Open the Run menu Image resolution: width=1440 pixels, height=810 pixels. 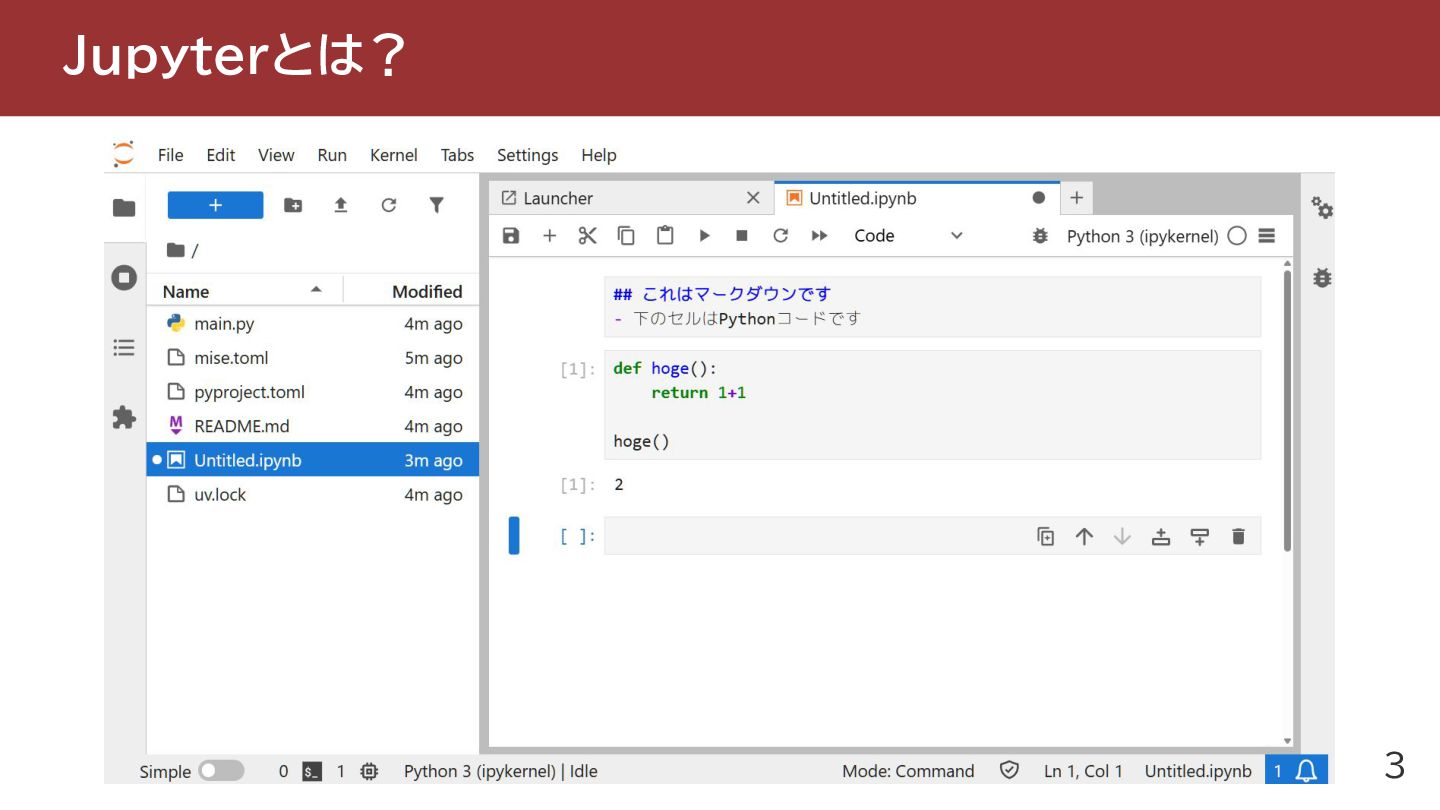point(332,155)
